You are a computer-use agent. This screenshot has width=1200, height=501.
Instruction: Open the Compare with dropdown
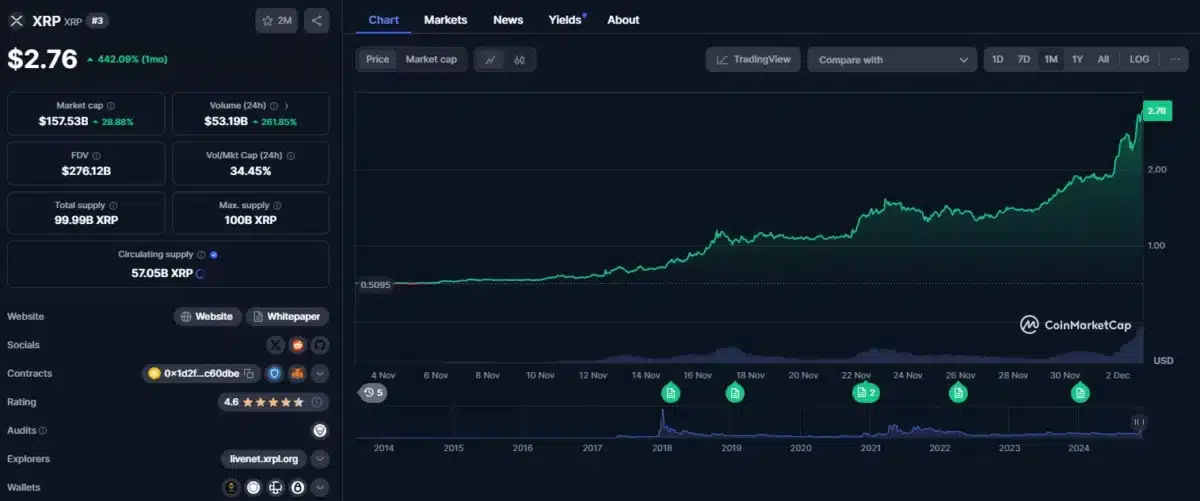[x=892, y=60]
